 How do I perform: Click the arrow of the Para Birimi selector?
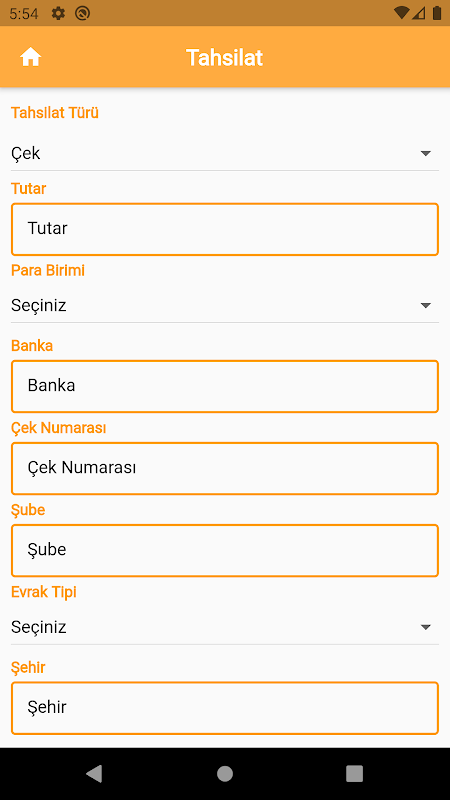(426, 305)
